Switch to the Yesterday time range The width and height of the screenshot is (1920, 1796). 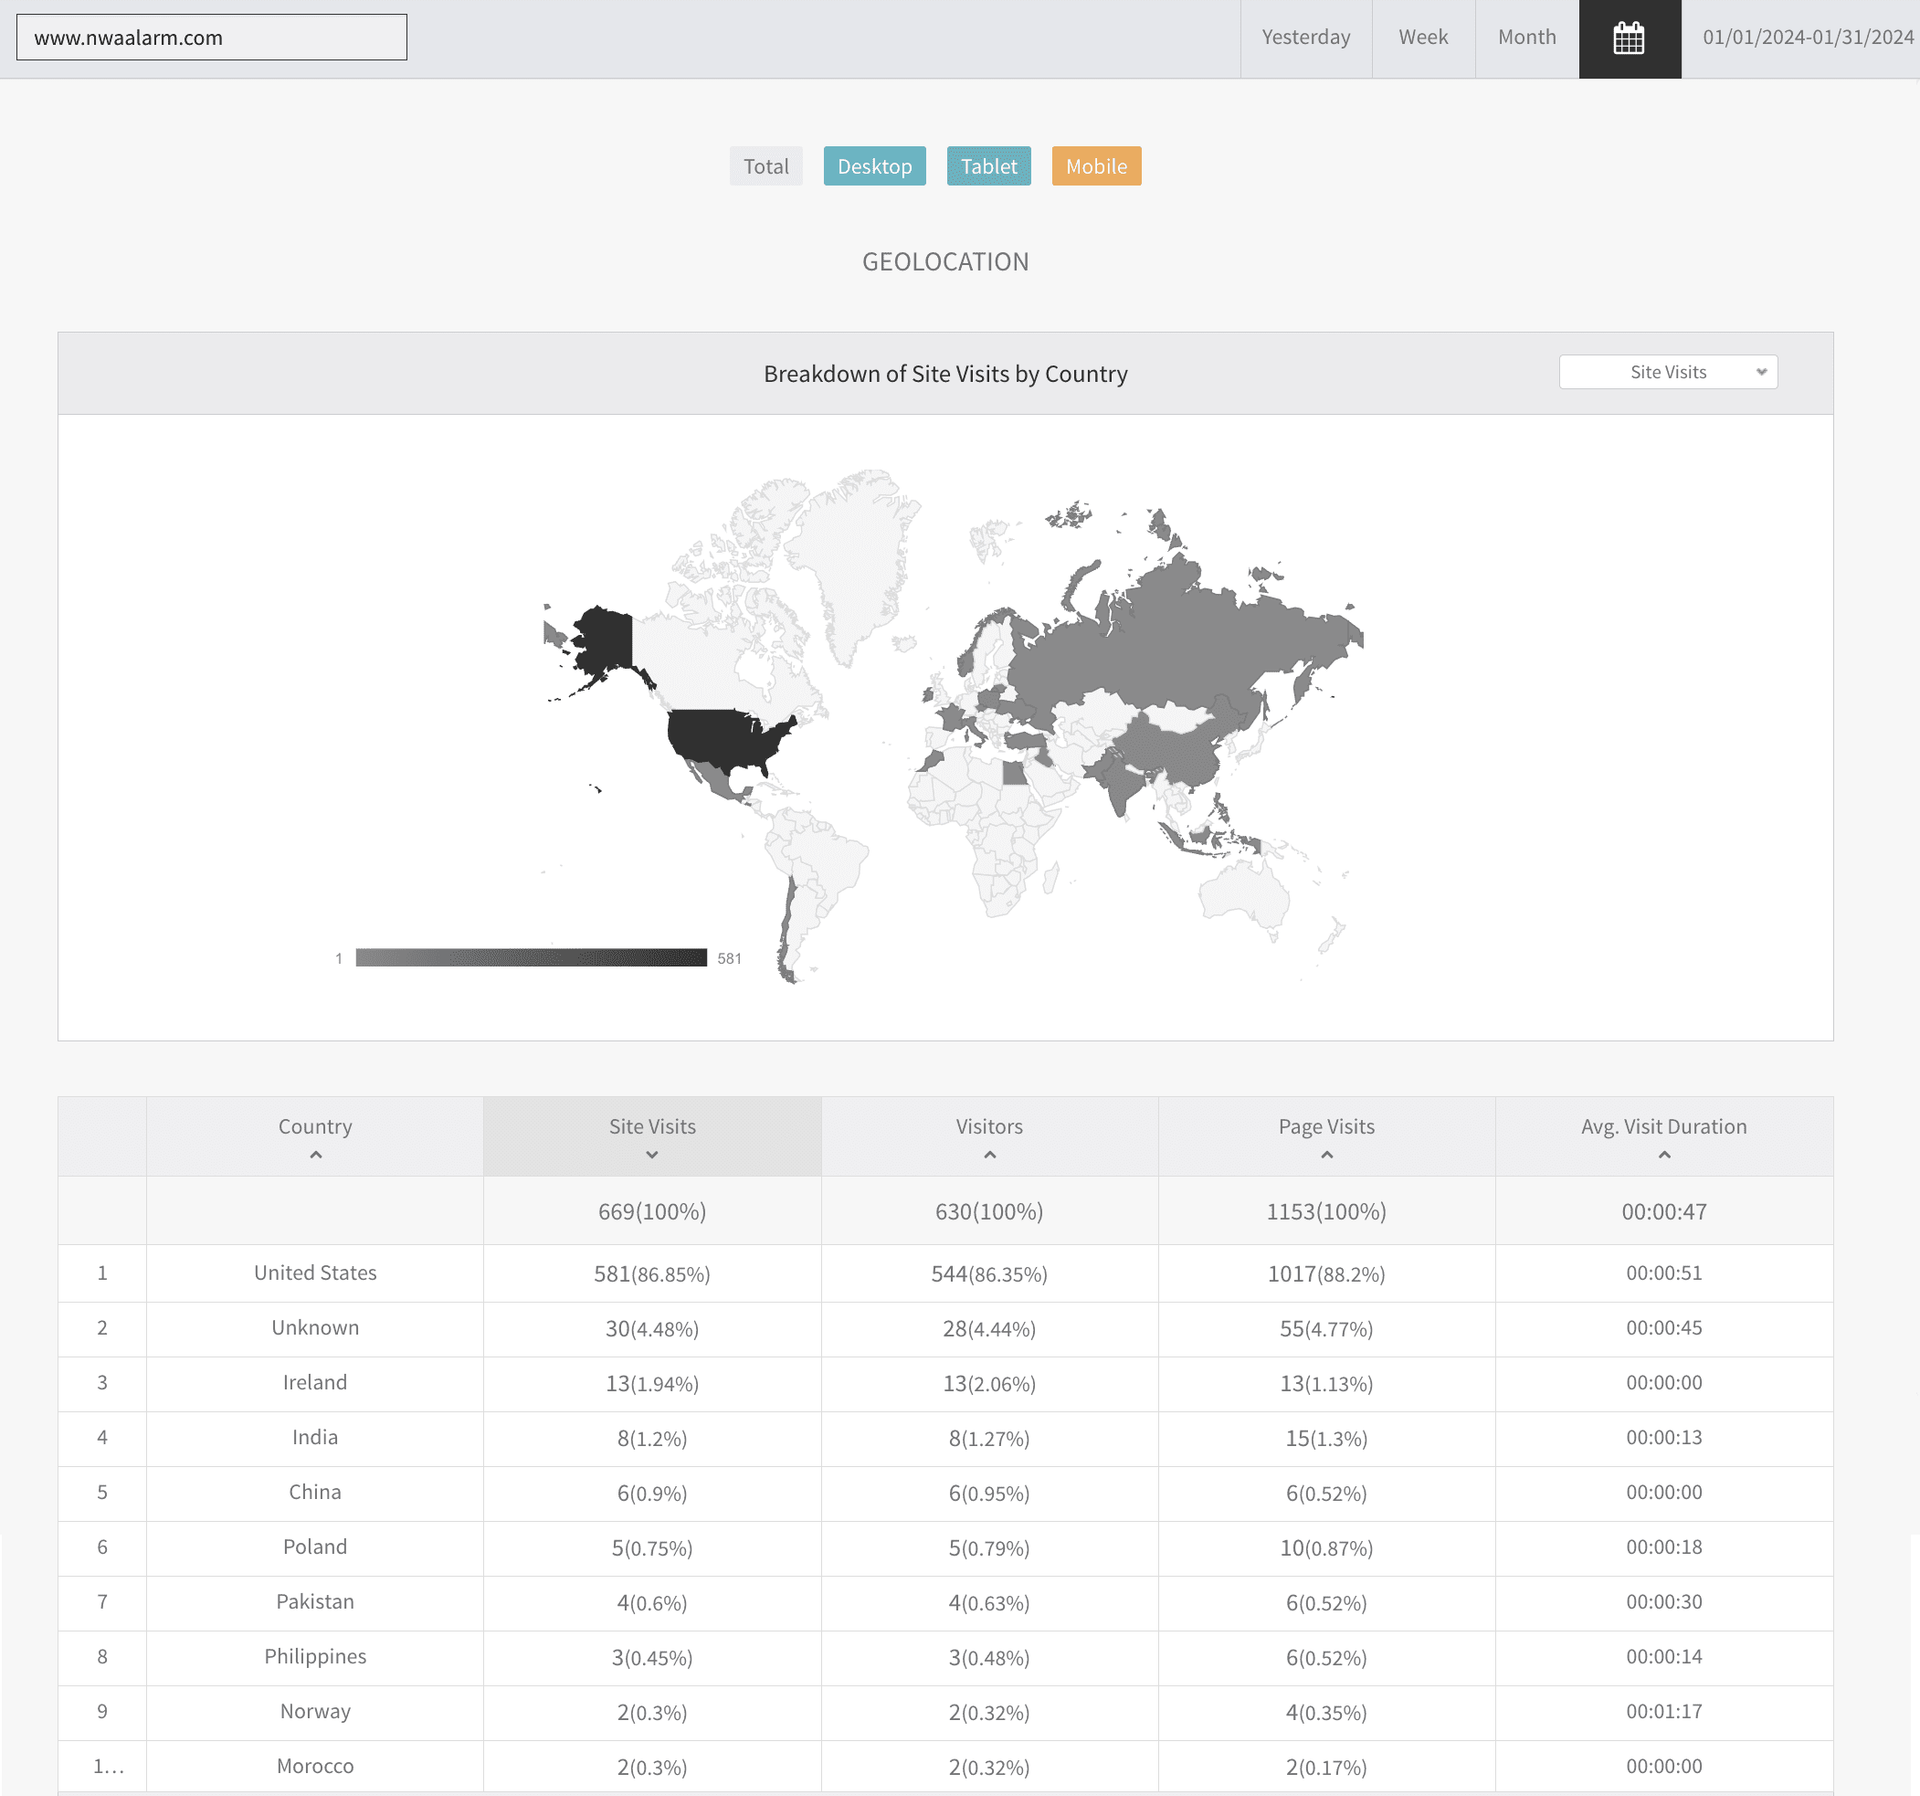pos(1305,38)
